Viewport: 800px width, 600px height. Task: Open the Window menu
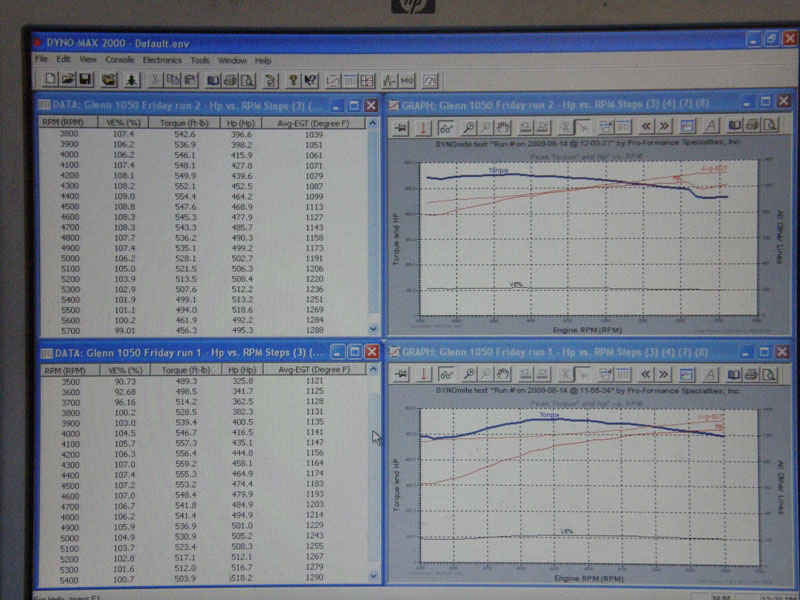tap(232, 60)
